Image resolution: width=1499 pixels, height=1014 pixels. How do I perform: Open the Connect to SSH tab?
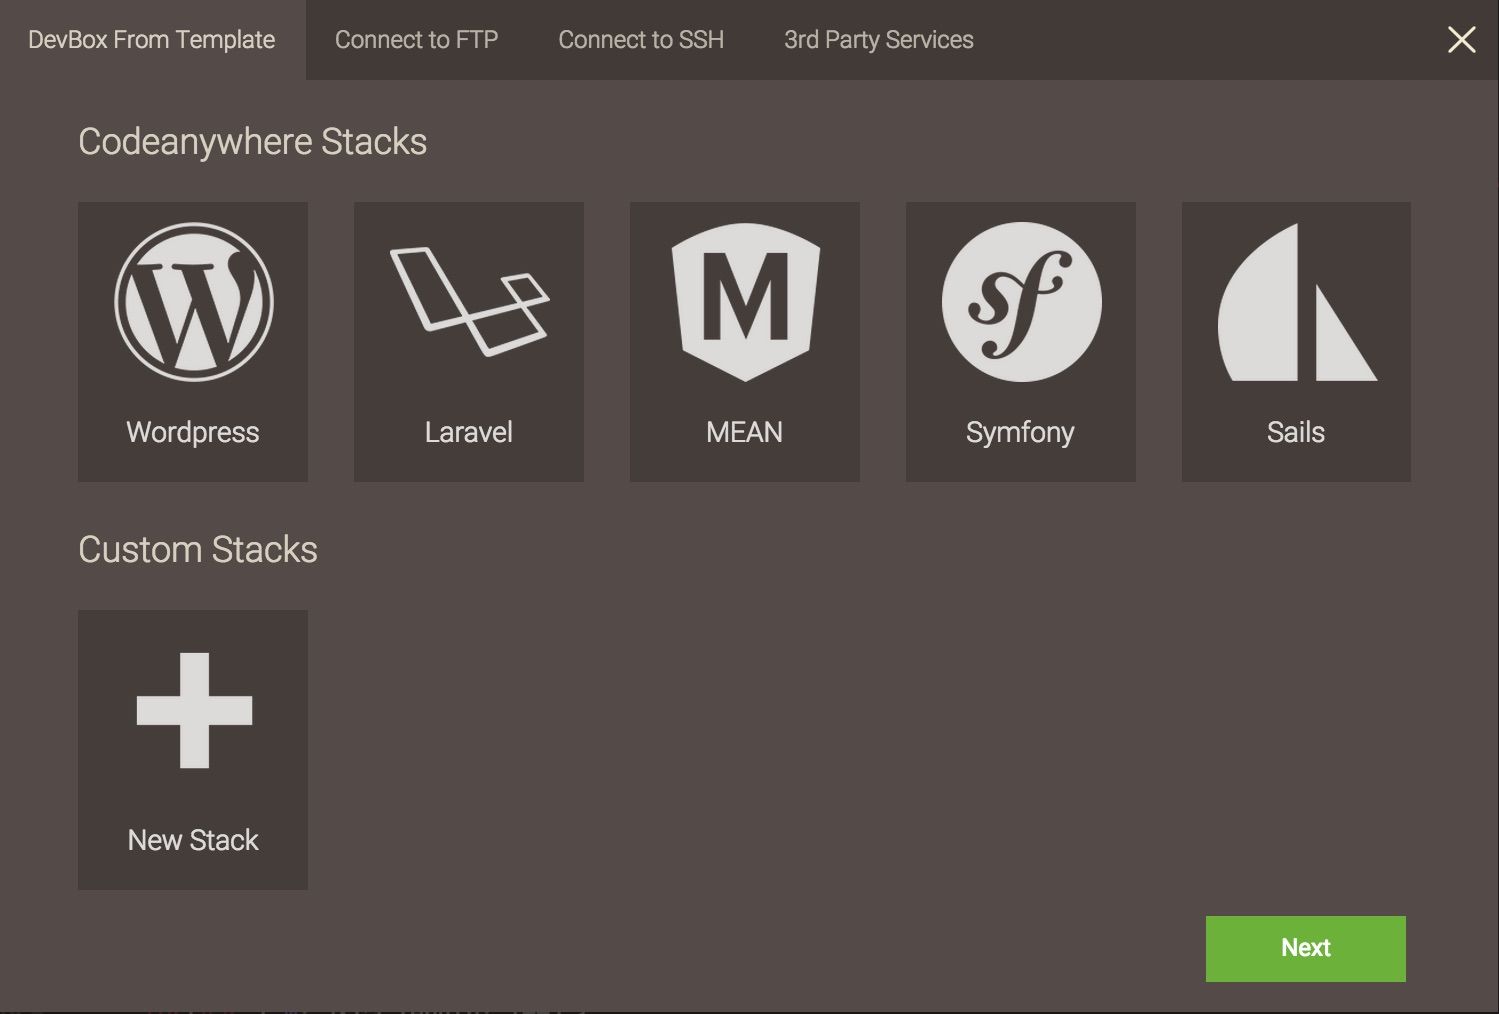(x=641, y=40)
